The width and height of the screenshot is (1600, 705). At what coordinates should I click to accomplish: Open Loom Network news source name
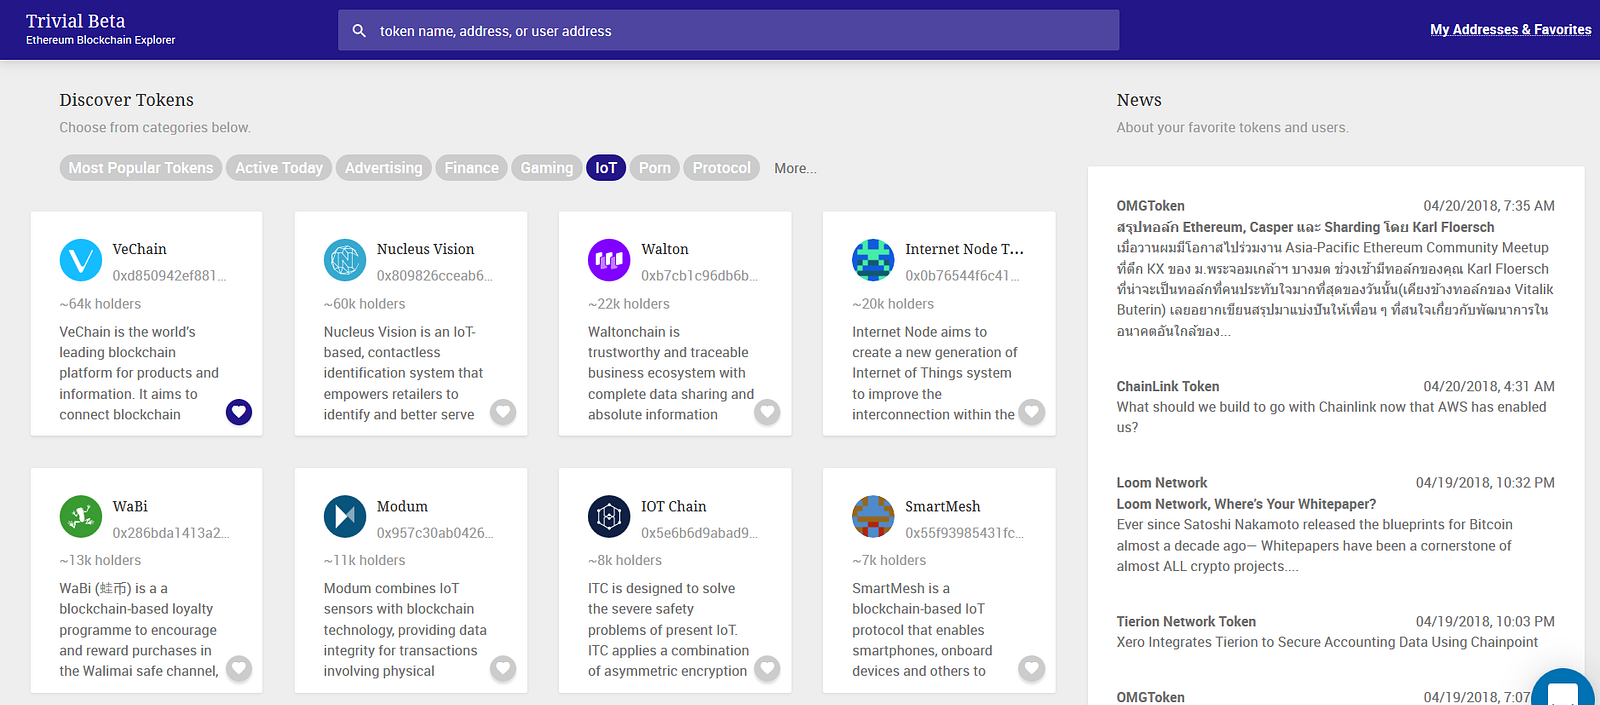coord(1162,483)
